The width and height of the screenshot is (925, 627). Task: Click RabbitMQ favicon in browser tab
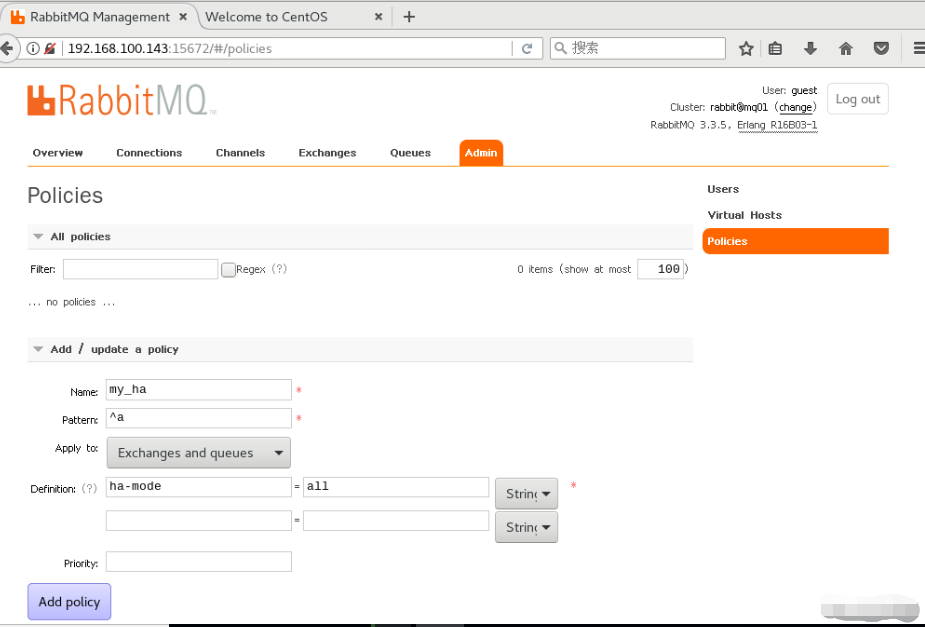18,17
